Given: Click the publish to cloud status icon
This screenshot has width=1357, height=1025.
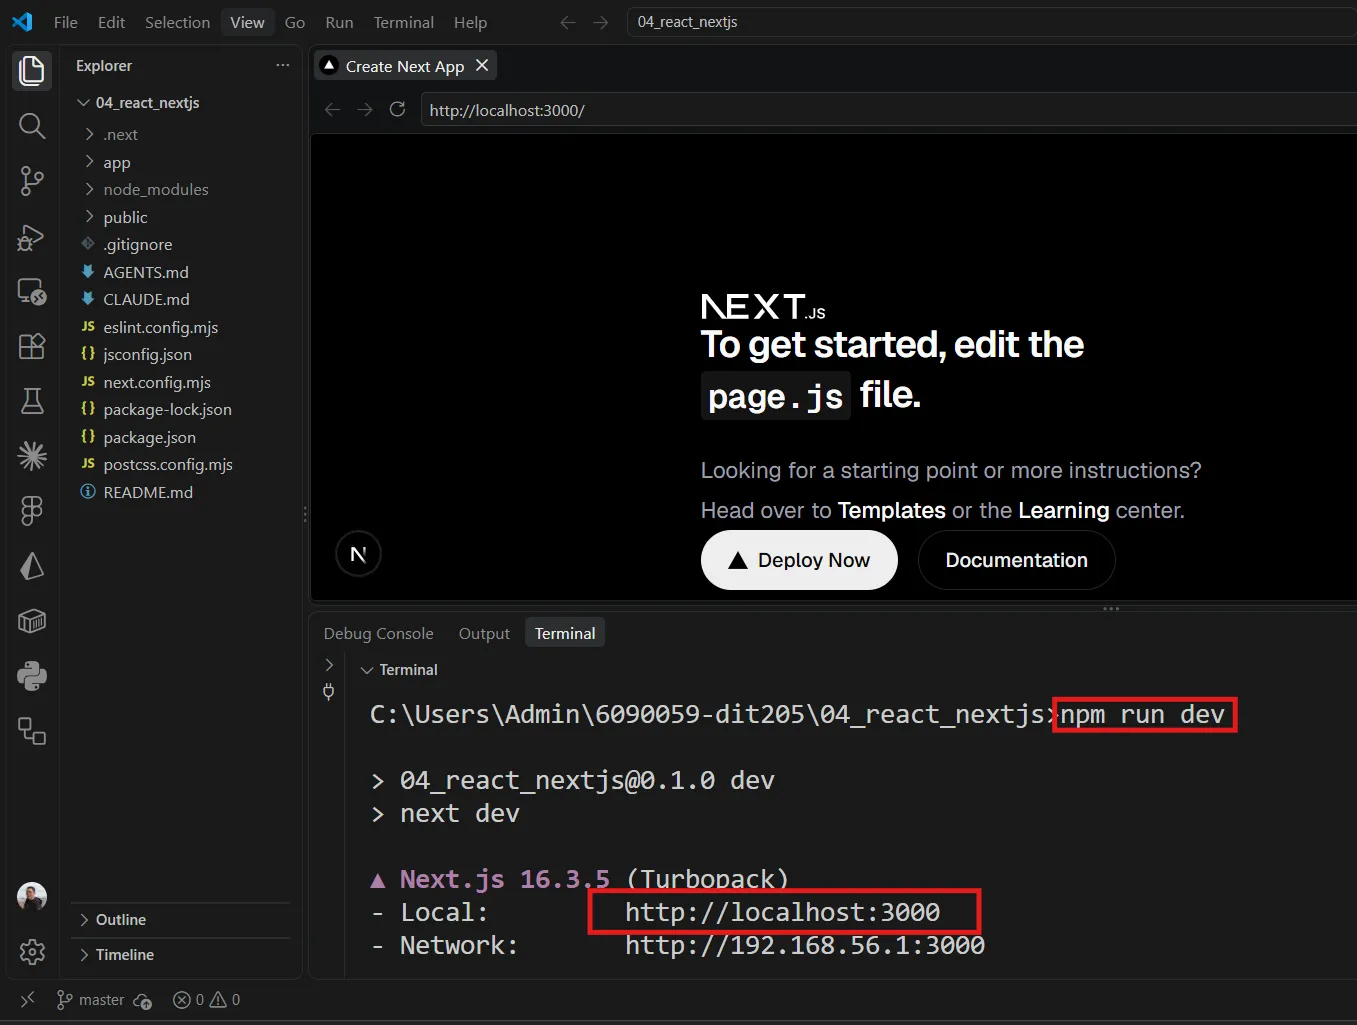Looking at the screenshot, I should pyautogui.click(x=143, y=1000).
